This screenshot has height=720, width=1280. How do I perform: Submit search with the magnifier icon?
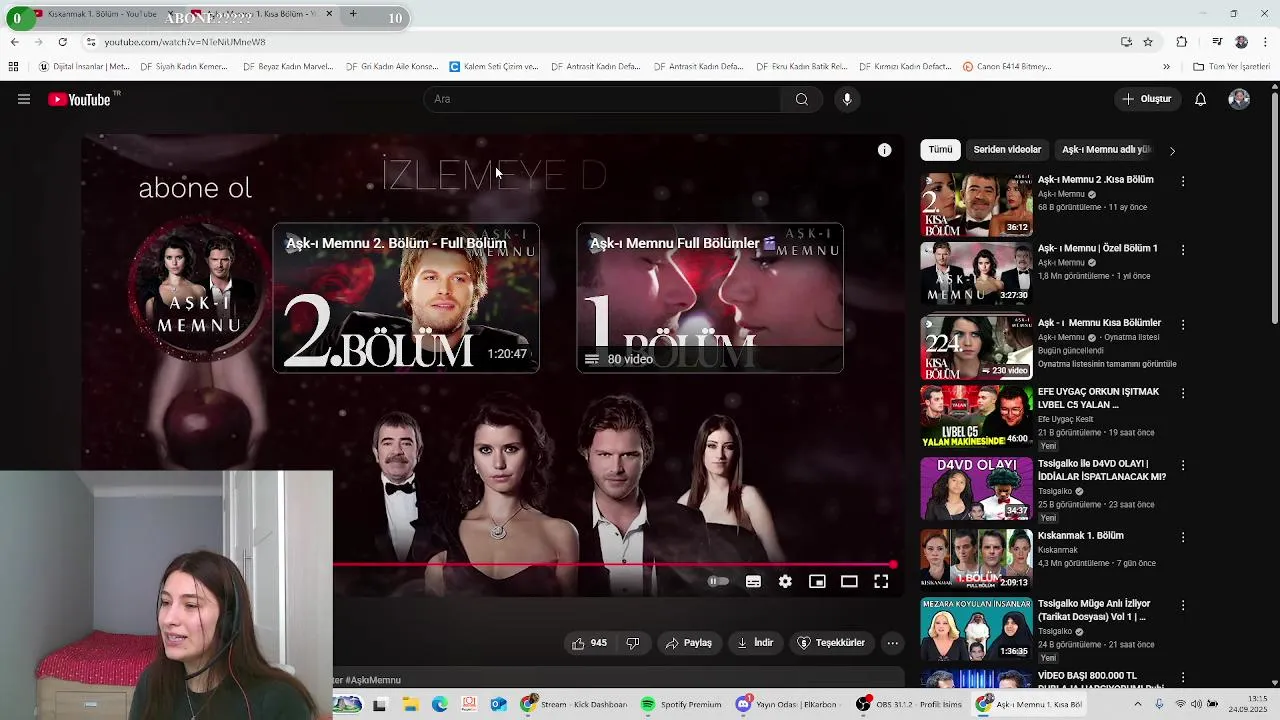coord(801,99)
